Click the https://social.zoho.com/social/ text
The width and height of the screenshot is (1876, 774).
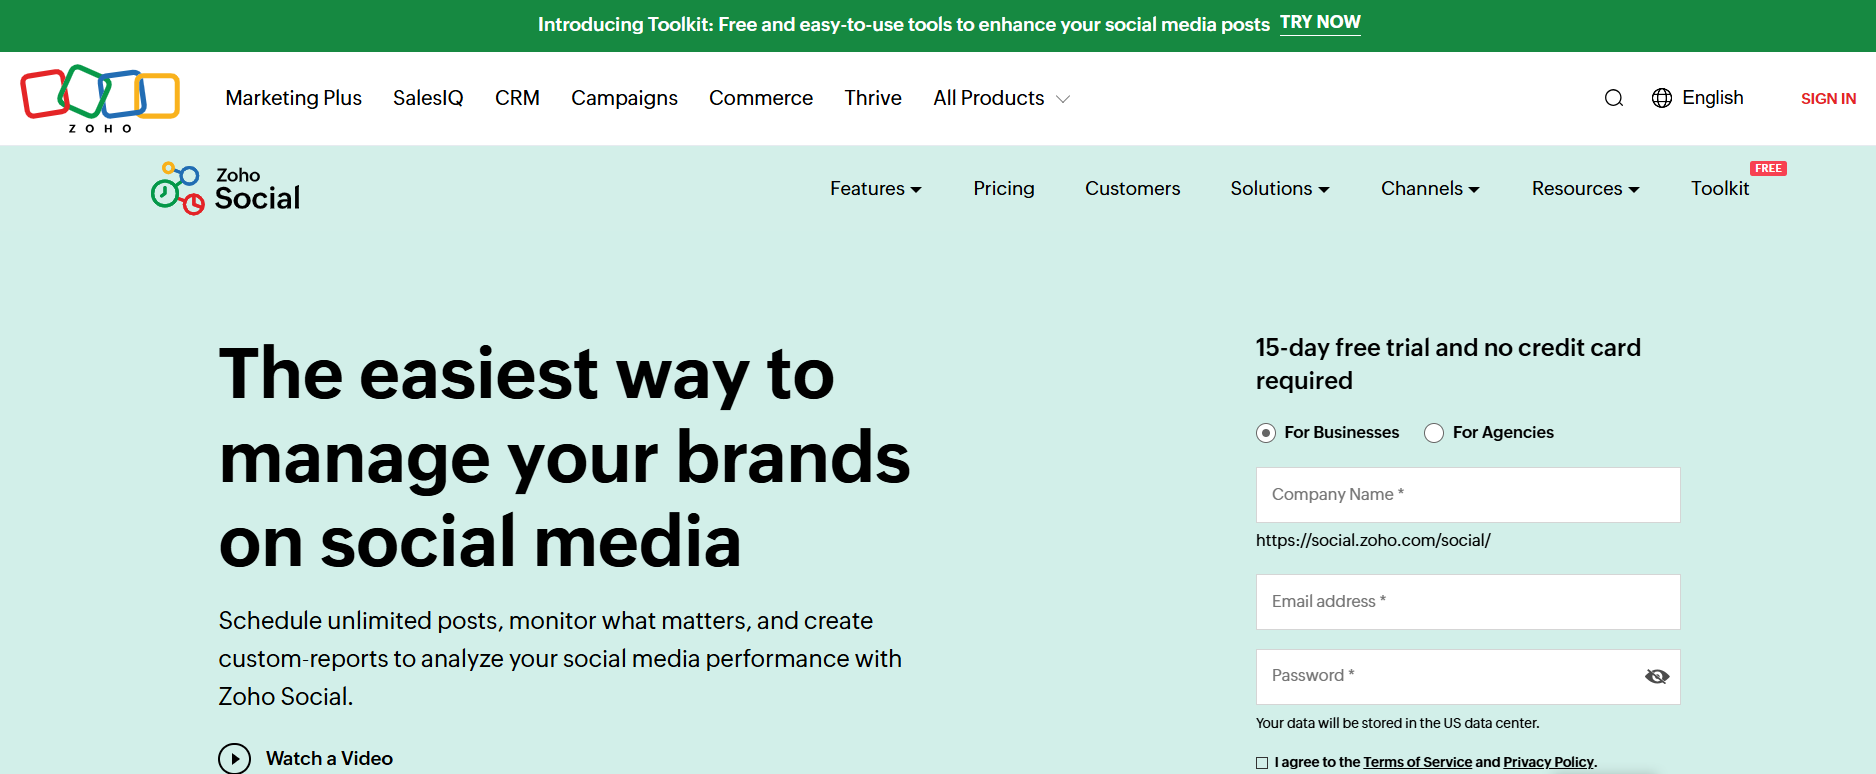tap(1373, 540)
